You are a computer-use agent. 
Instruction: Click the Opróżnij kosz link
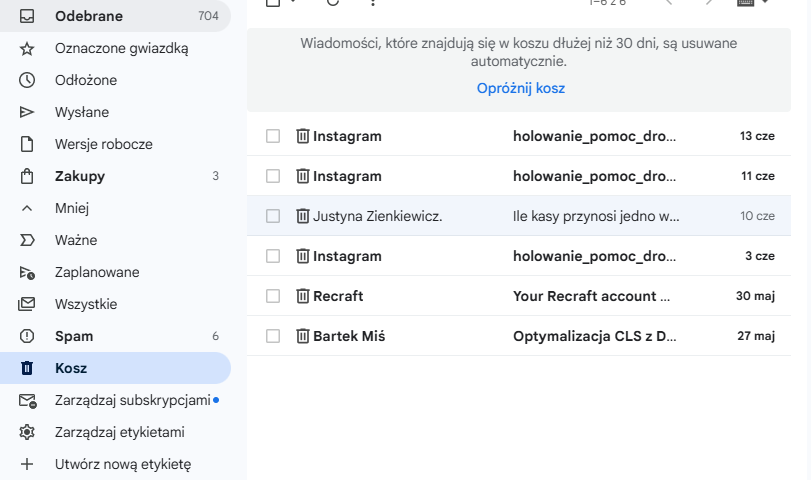click(520, 88)
